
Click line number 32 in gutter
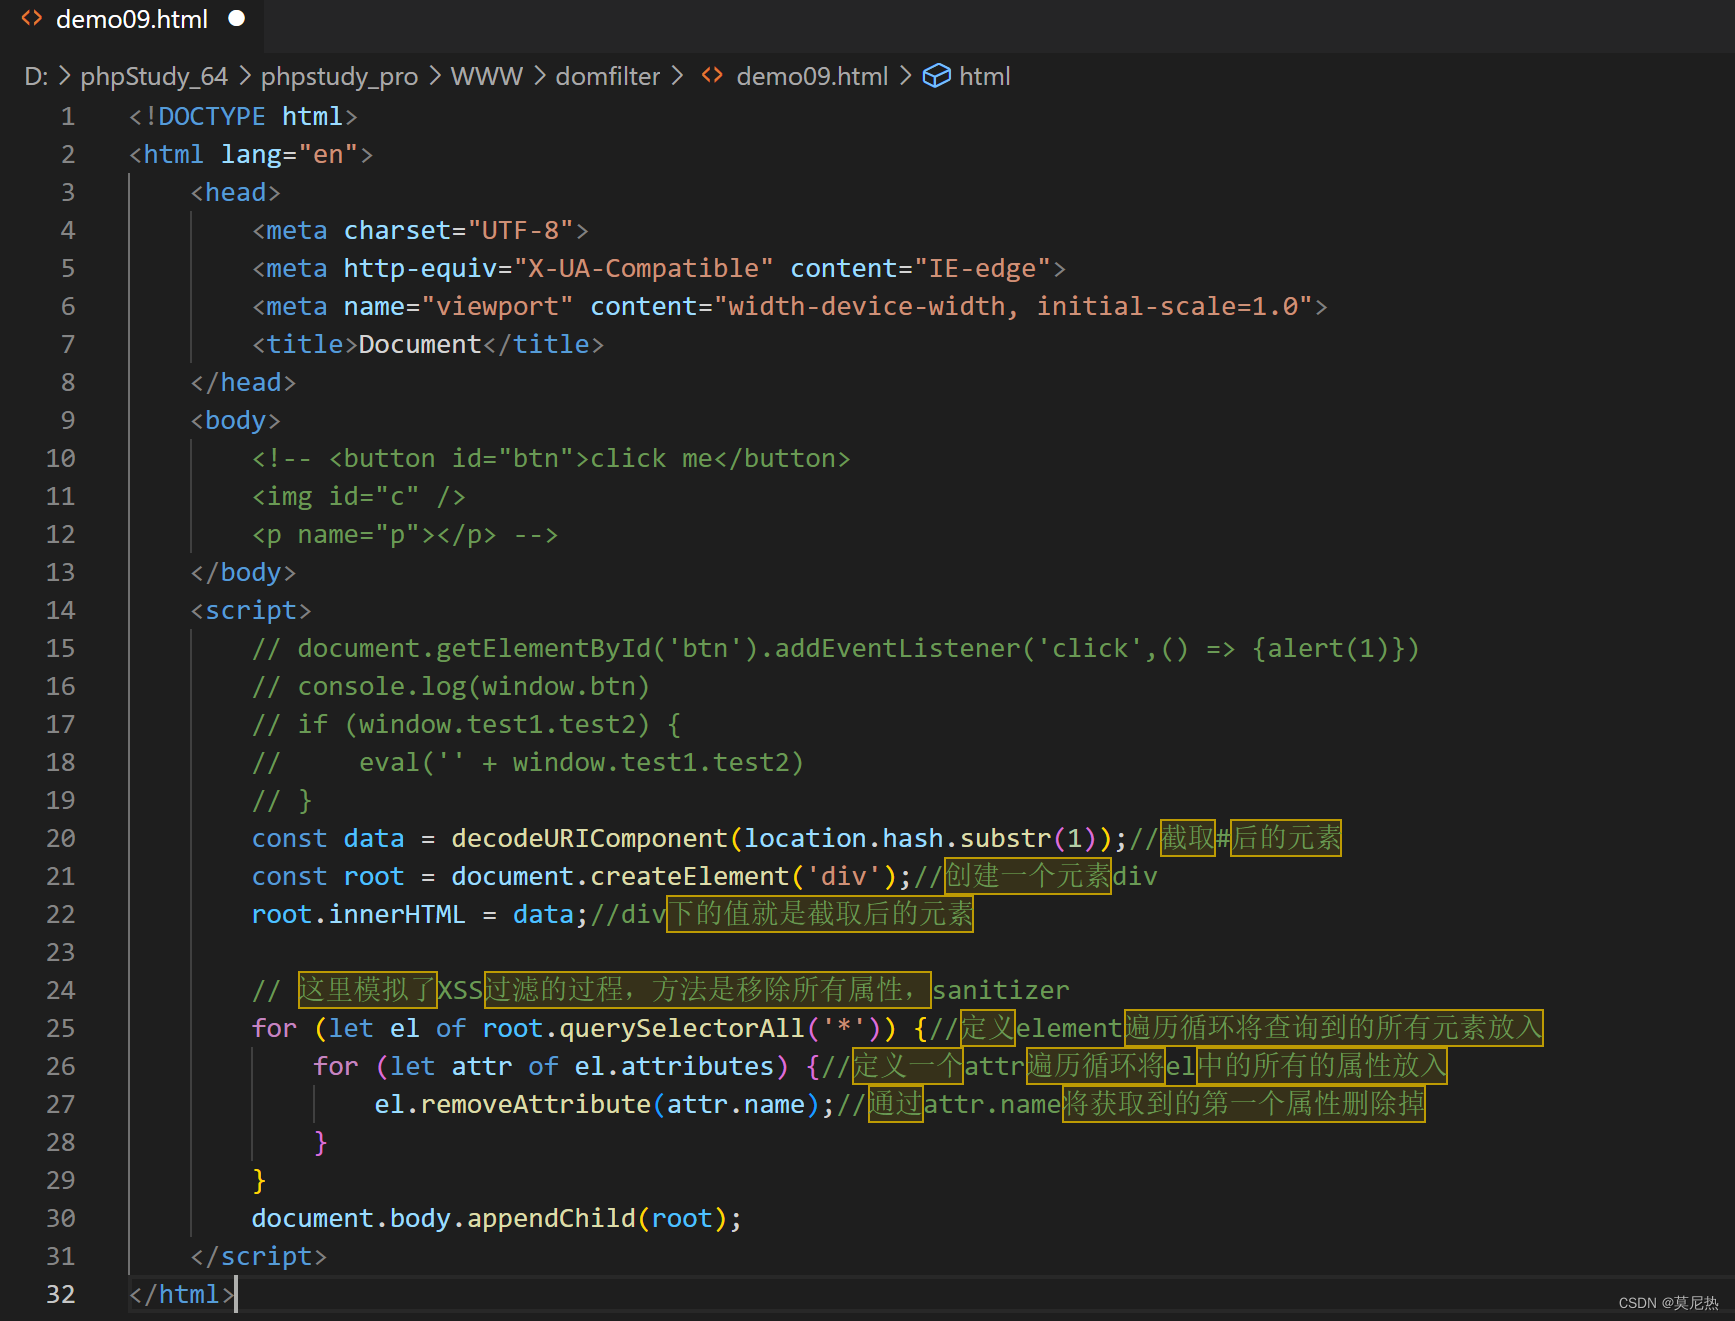pyautogui.click(x=61, y=1295)
